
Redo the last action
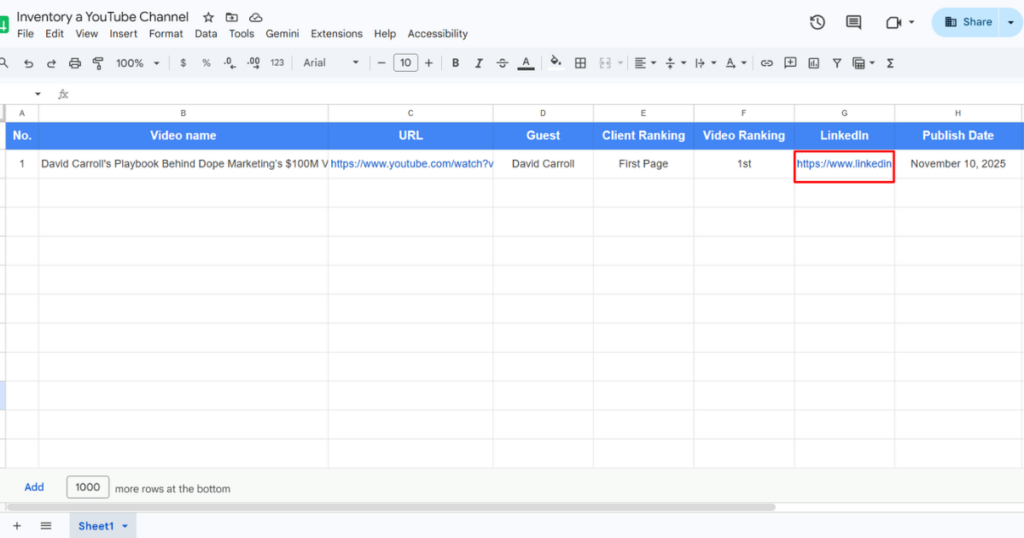point(51,63)
